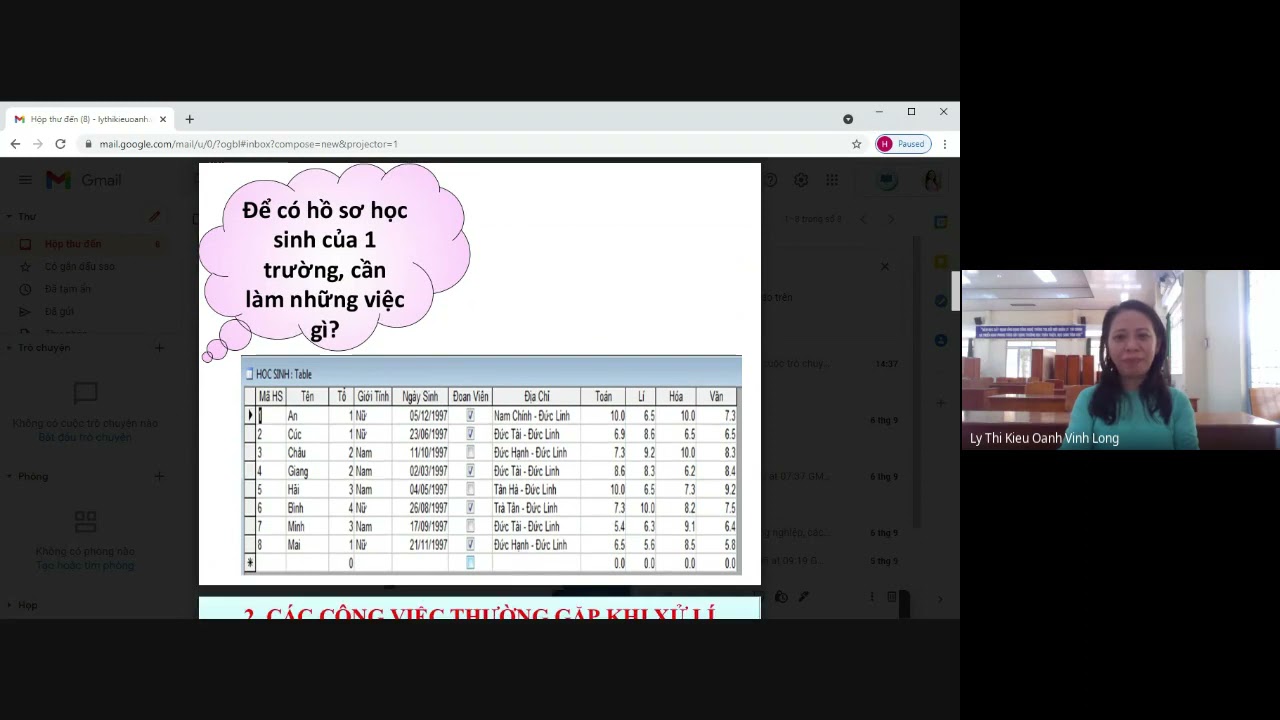Click the Paused profile chip
This screenshot has width=1280, height=720.
coord(903,144)
